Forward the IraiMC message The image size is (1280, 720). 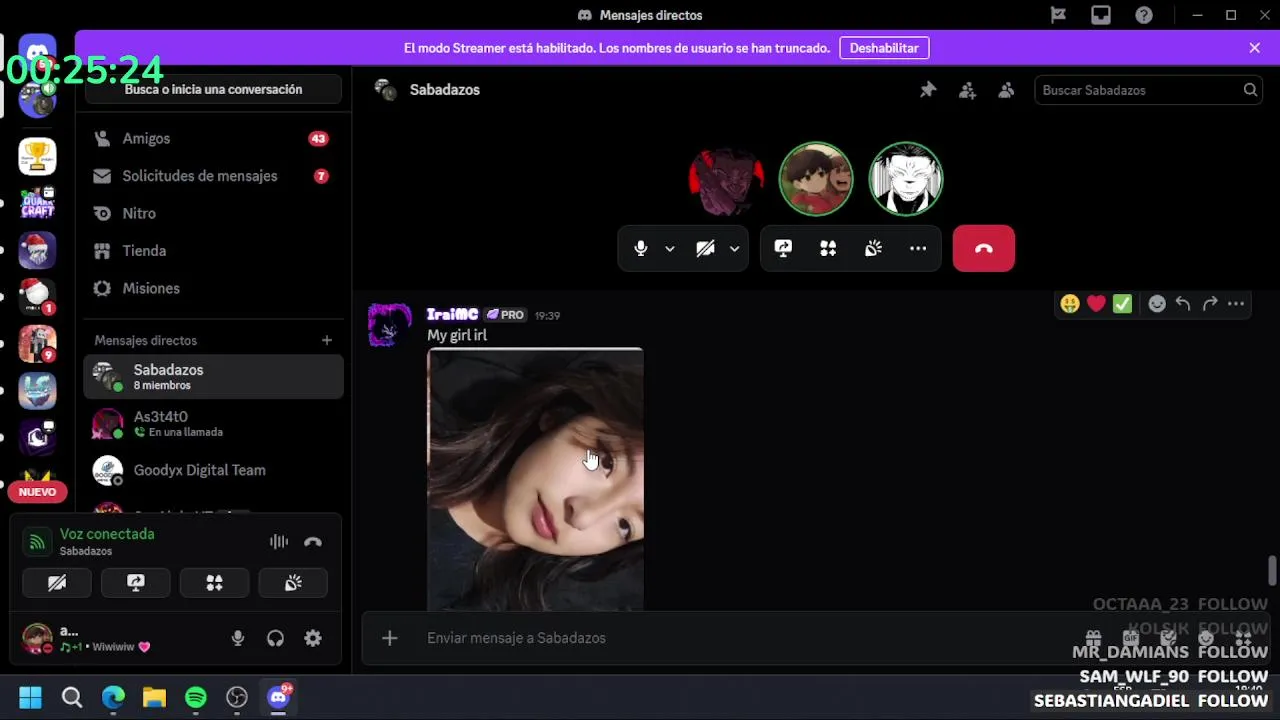pyautogui.click(x=1210, y=304)
